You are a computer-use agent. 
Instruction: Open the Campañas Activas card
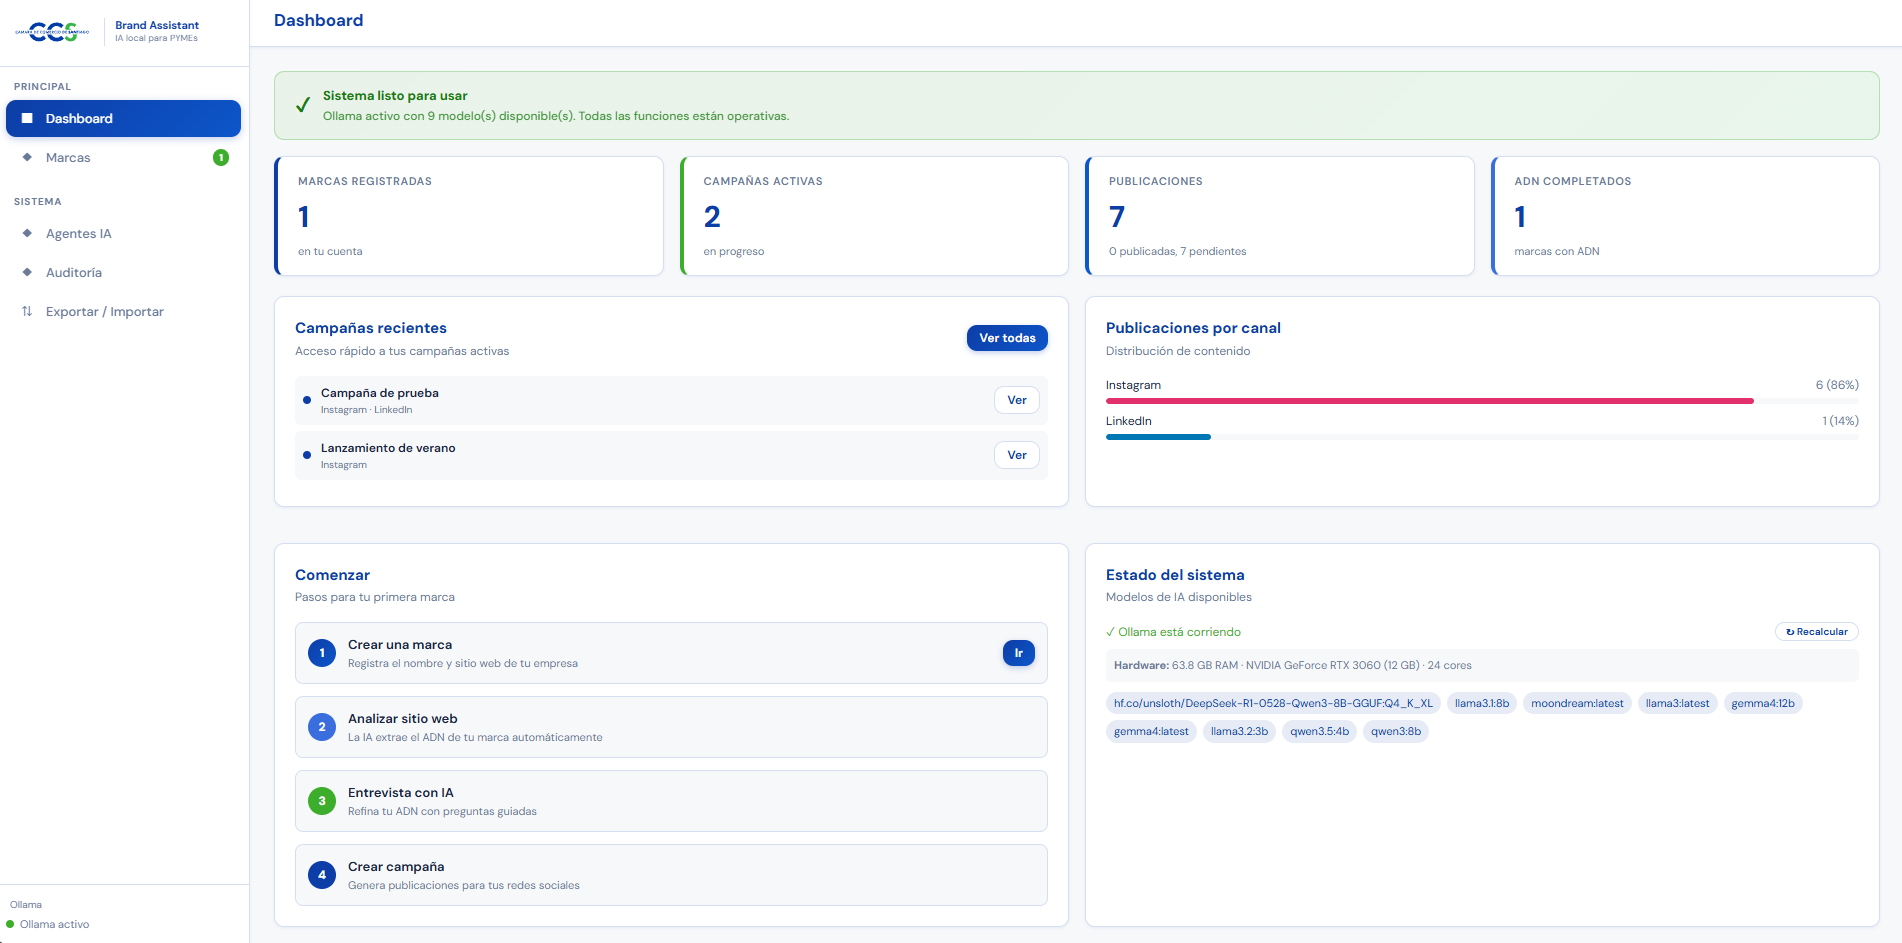[875, 216]
